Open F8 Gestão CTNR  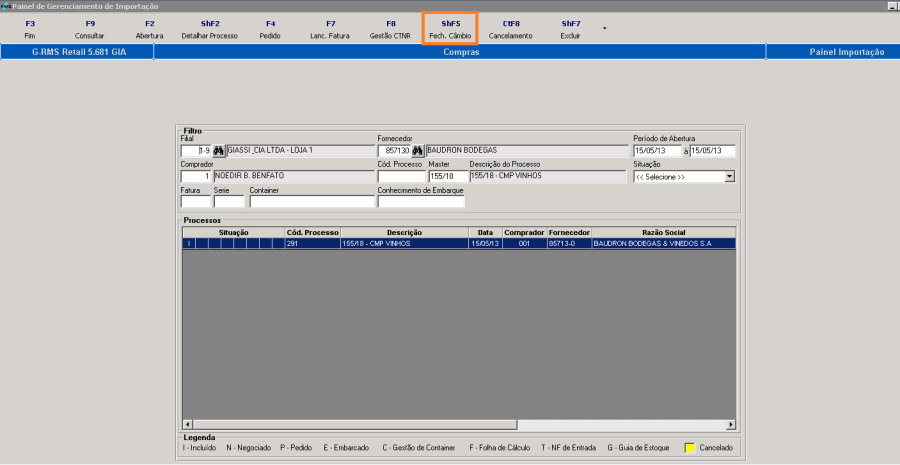390,30
